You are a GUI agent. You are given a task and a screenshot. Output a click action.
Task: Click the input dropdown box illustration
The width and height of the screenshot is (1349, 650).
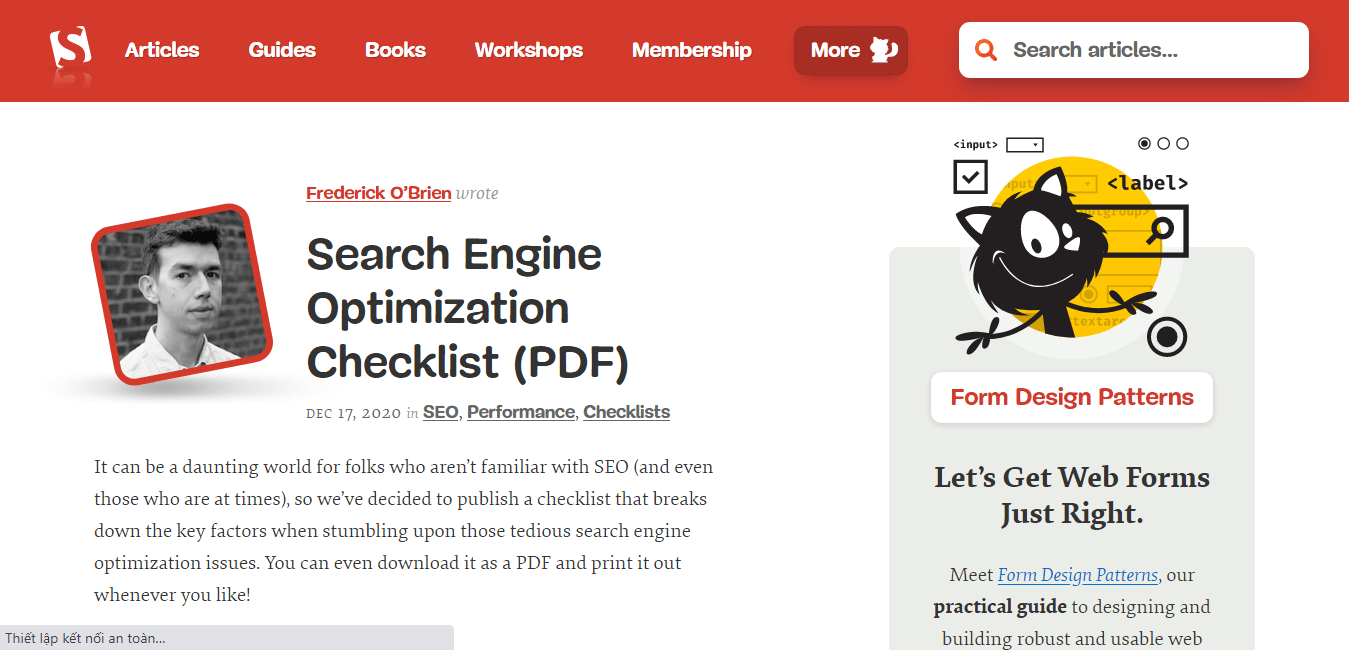point(1024,145)
